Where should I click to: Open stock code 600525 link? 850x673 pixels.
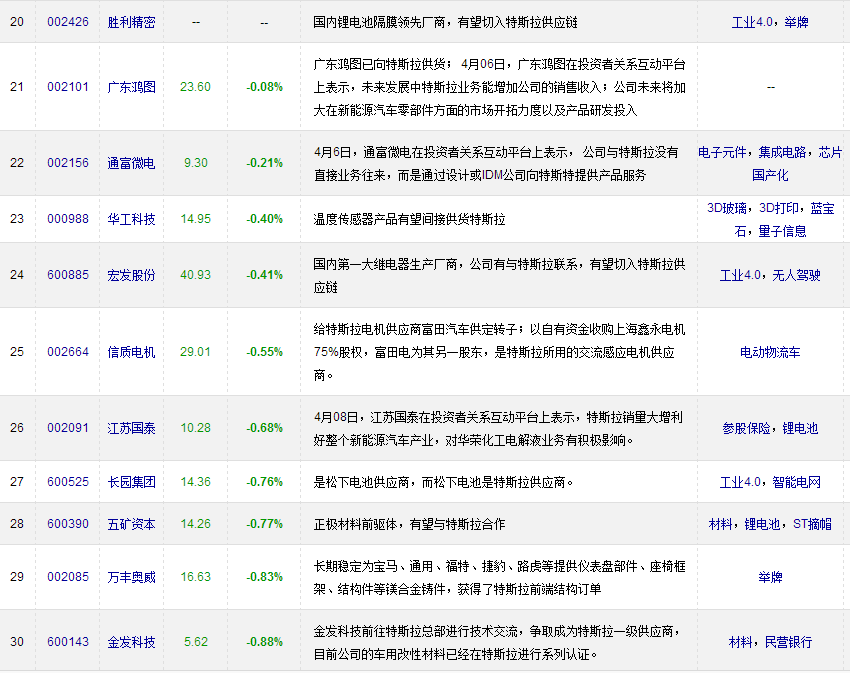[68, 482]
